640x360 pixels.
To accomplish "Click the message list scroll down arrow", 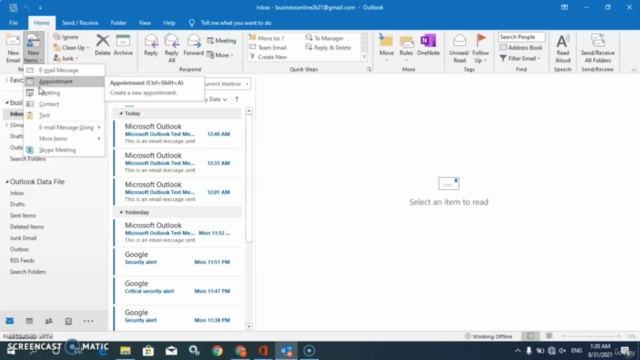I will pyautogui.click(x=249, y=327).
